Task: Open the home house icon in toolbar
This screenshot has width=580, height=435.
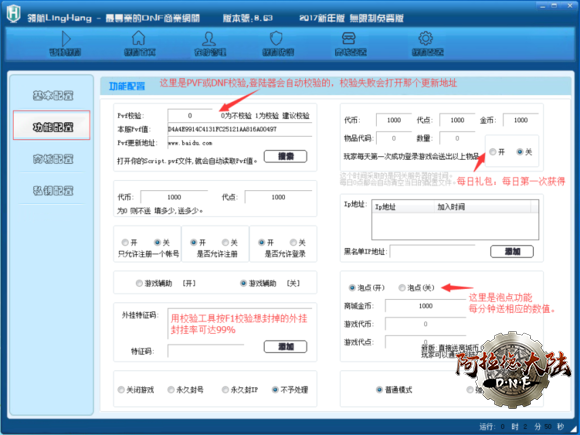Action: coord(138,38)
